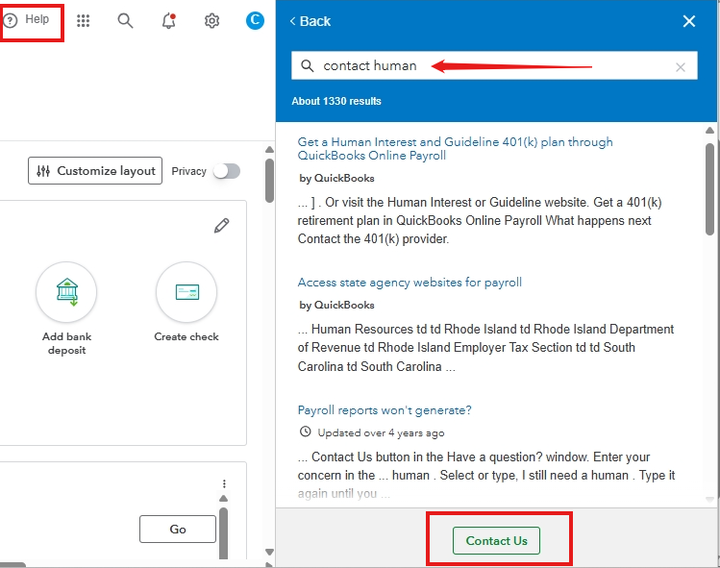Focus the help search field
The height and width of the screenshot is (568, 720).
(x=494, y=66)
